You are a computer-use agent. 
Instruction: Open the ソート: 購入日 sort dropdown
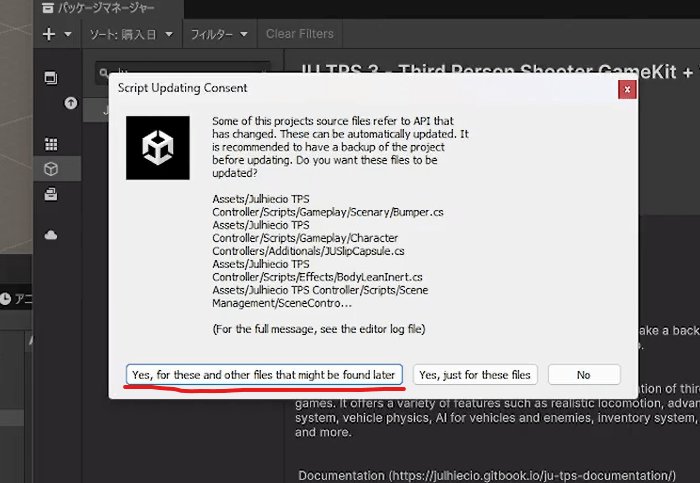[132, 34]
